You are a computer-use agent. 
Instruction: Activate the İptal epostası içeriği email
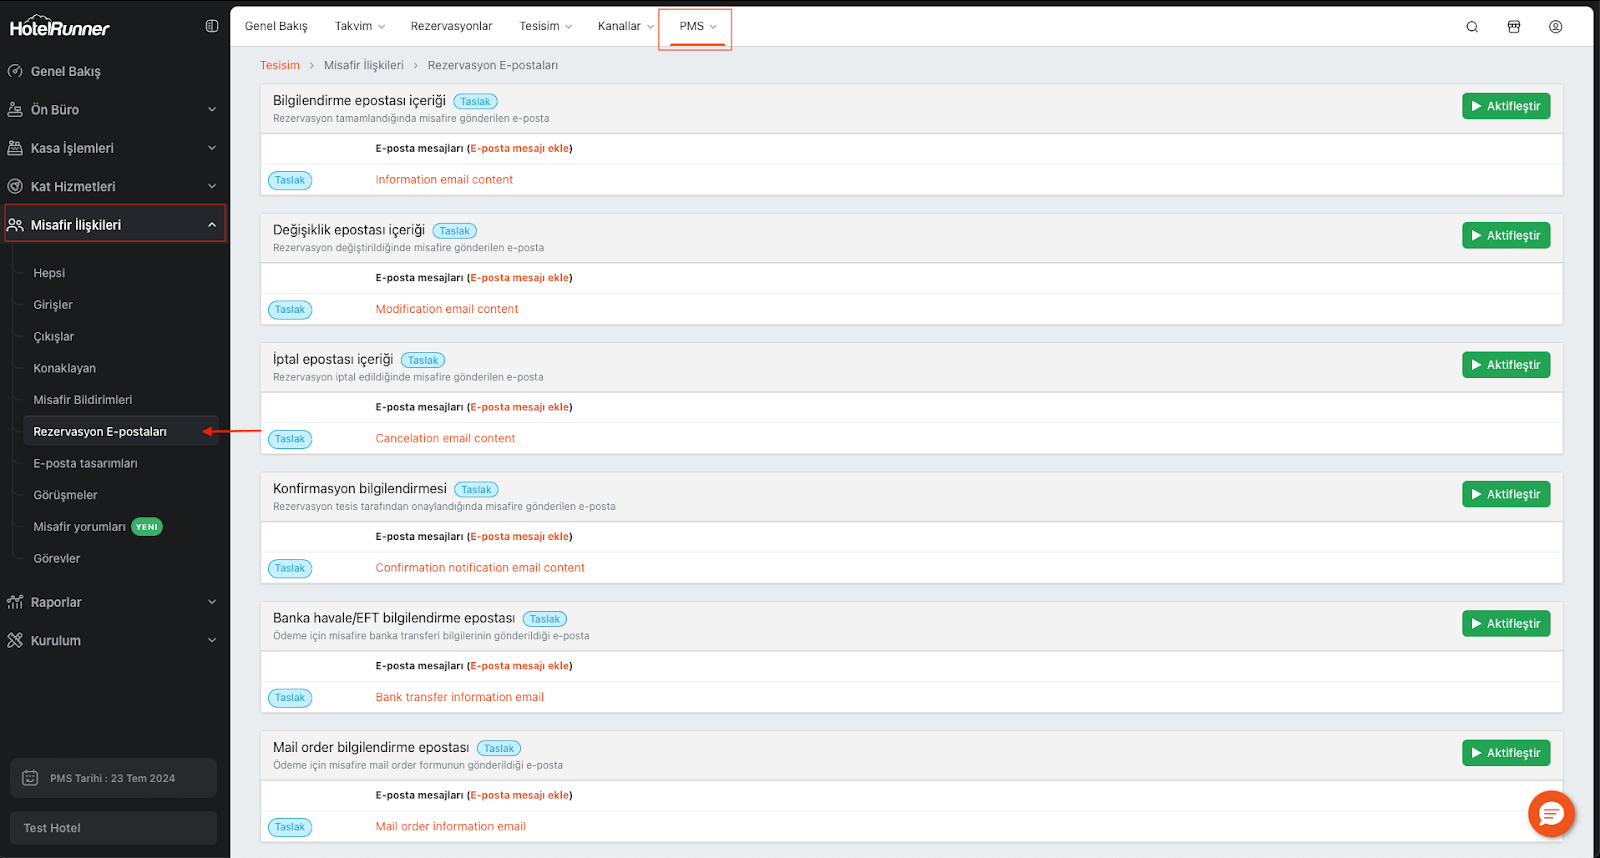(1505, 365)
